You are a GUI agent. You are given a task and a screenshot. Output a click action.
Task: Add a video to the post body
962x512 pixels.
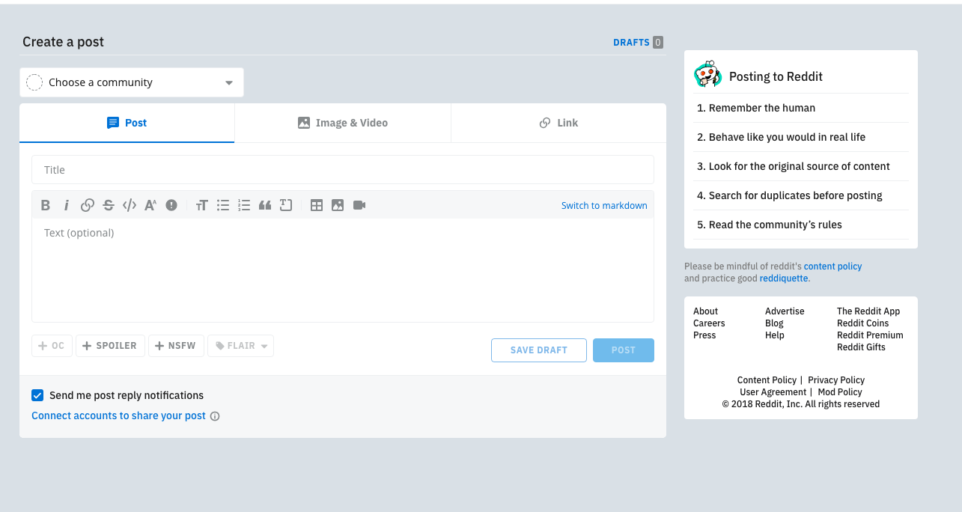coord(360,205)
